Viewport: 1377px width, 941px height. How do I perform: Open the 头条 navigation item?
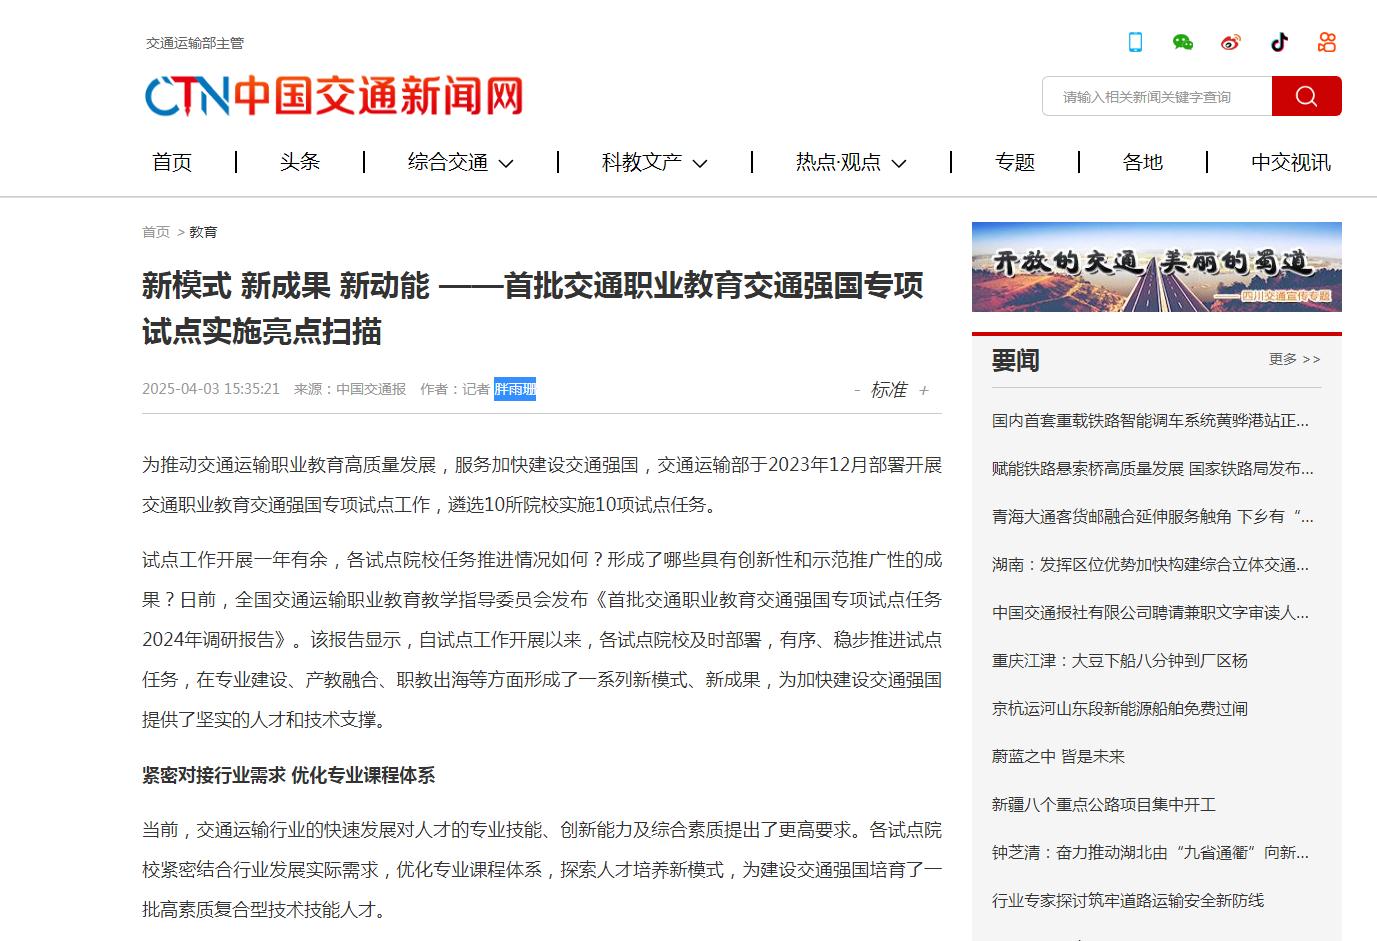300,162
